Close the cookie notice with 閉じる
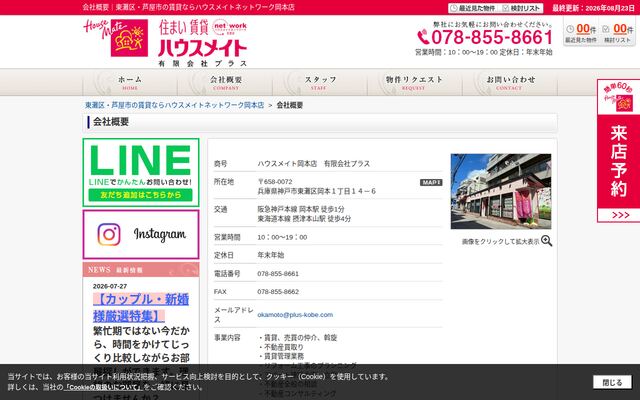The image size is (640, 400). click(612, 382)
